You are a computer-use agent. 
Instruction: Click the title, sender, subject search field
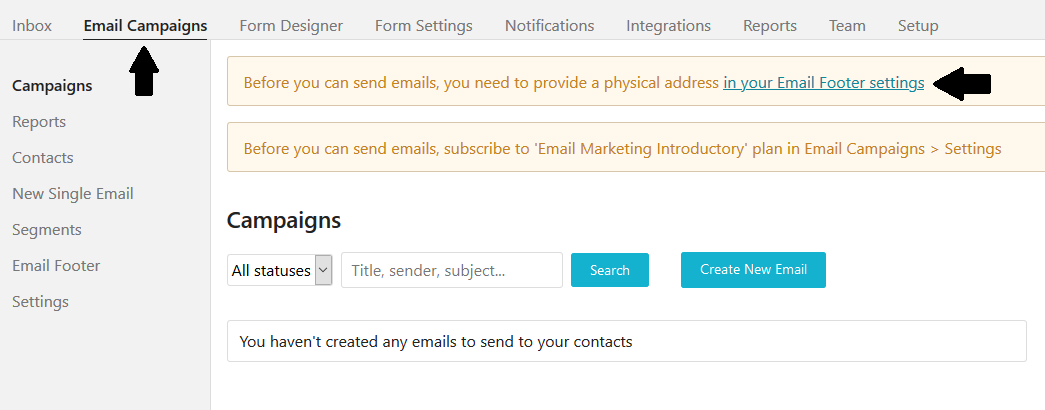[451, 270]
